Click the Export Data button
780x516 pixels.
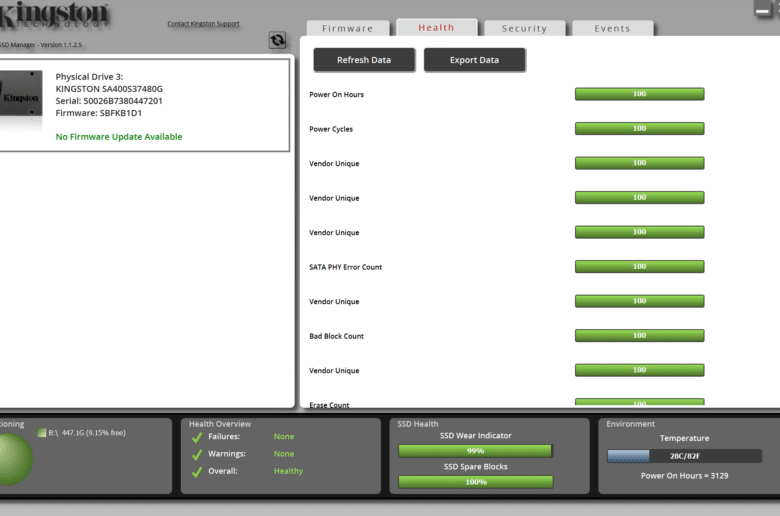point(475,60)
